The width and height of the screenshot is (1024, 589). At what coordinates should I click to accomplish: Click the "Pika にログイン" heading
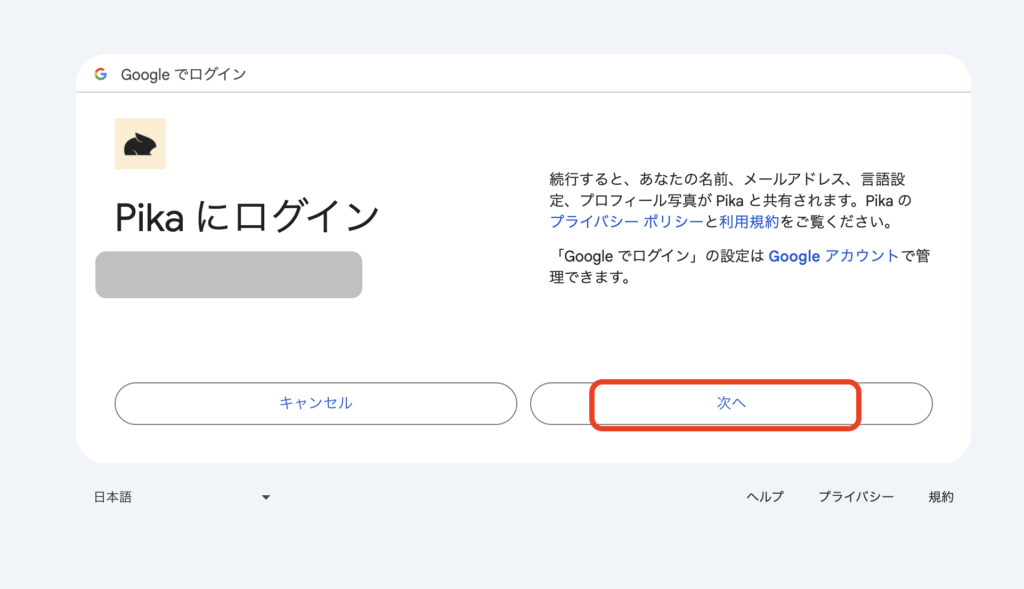pos(247,217)
